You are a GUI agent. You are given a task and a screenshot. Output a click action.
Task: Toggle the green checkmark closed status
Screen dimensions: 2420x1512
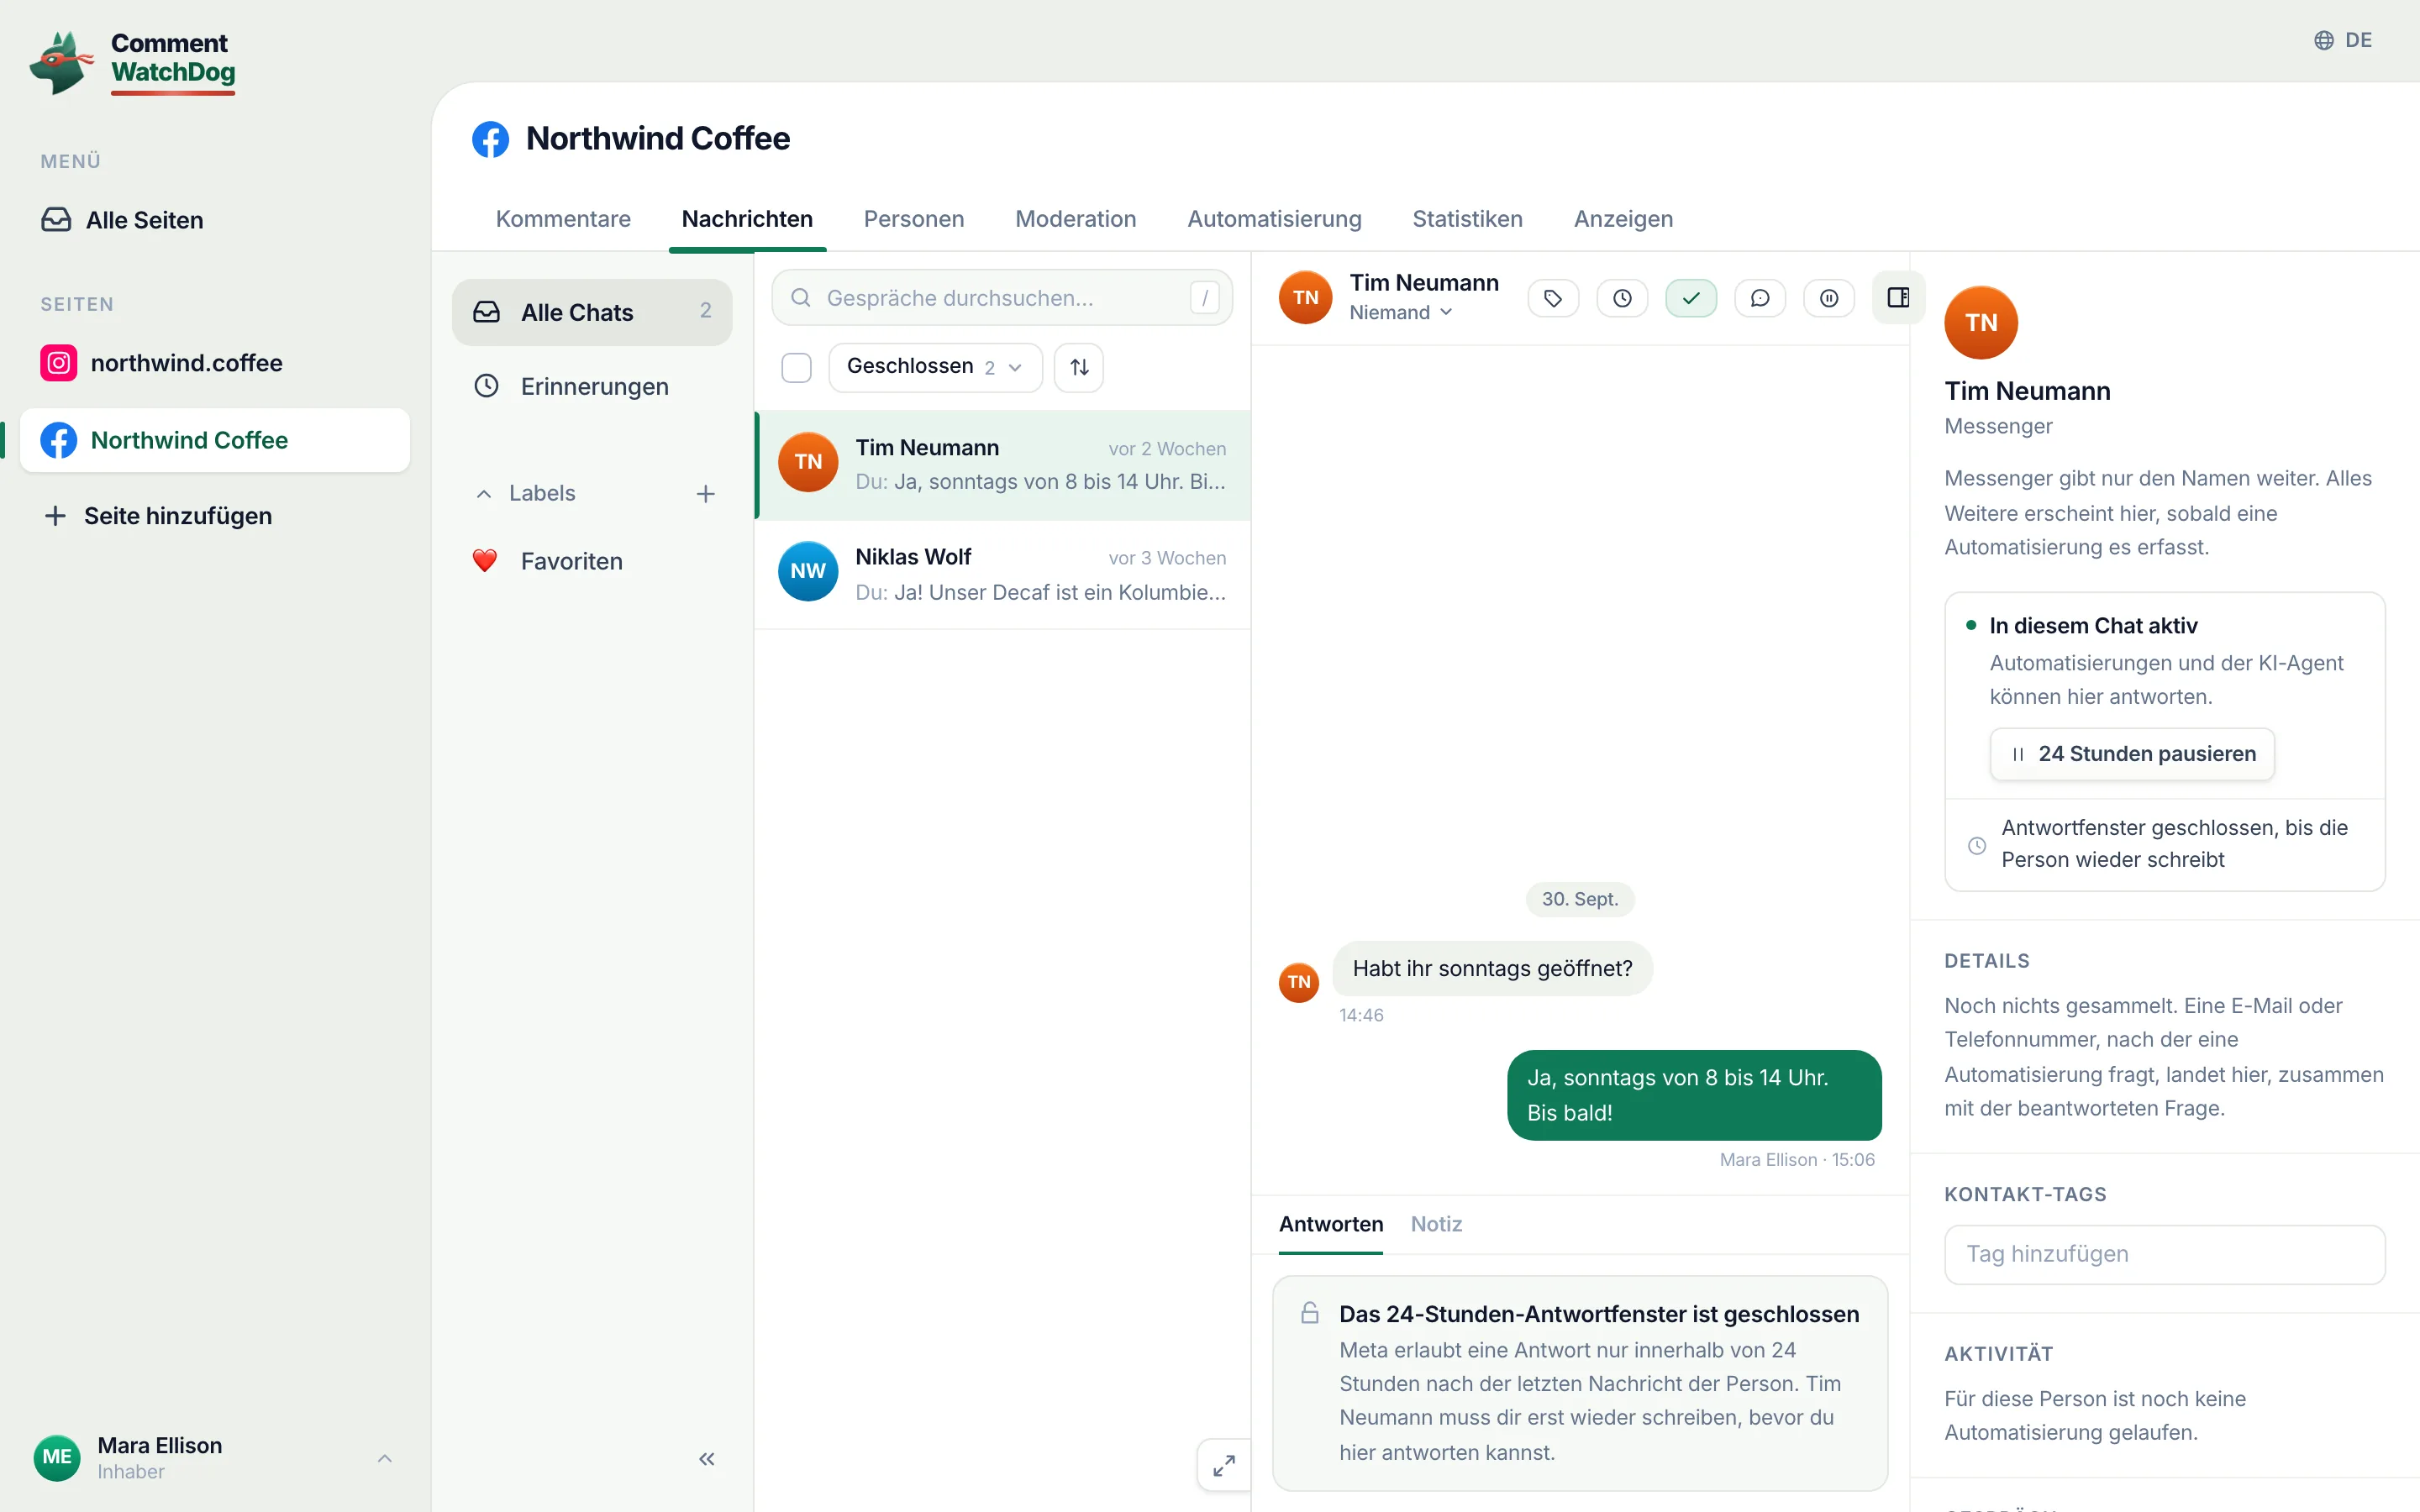click(1691, 298)
